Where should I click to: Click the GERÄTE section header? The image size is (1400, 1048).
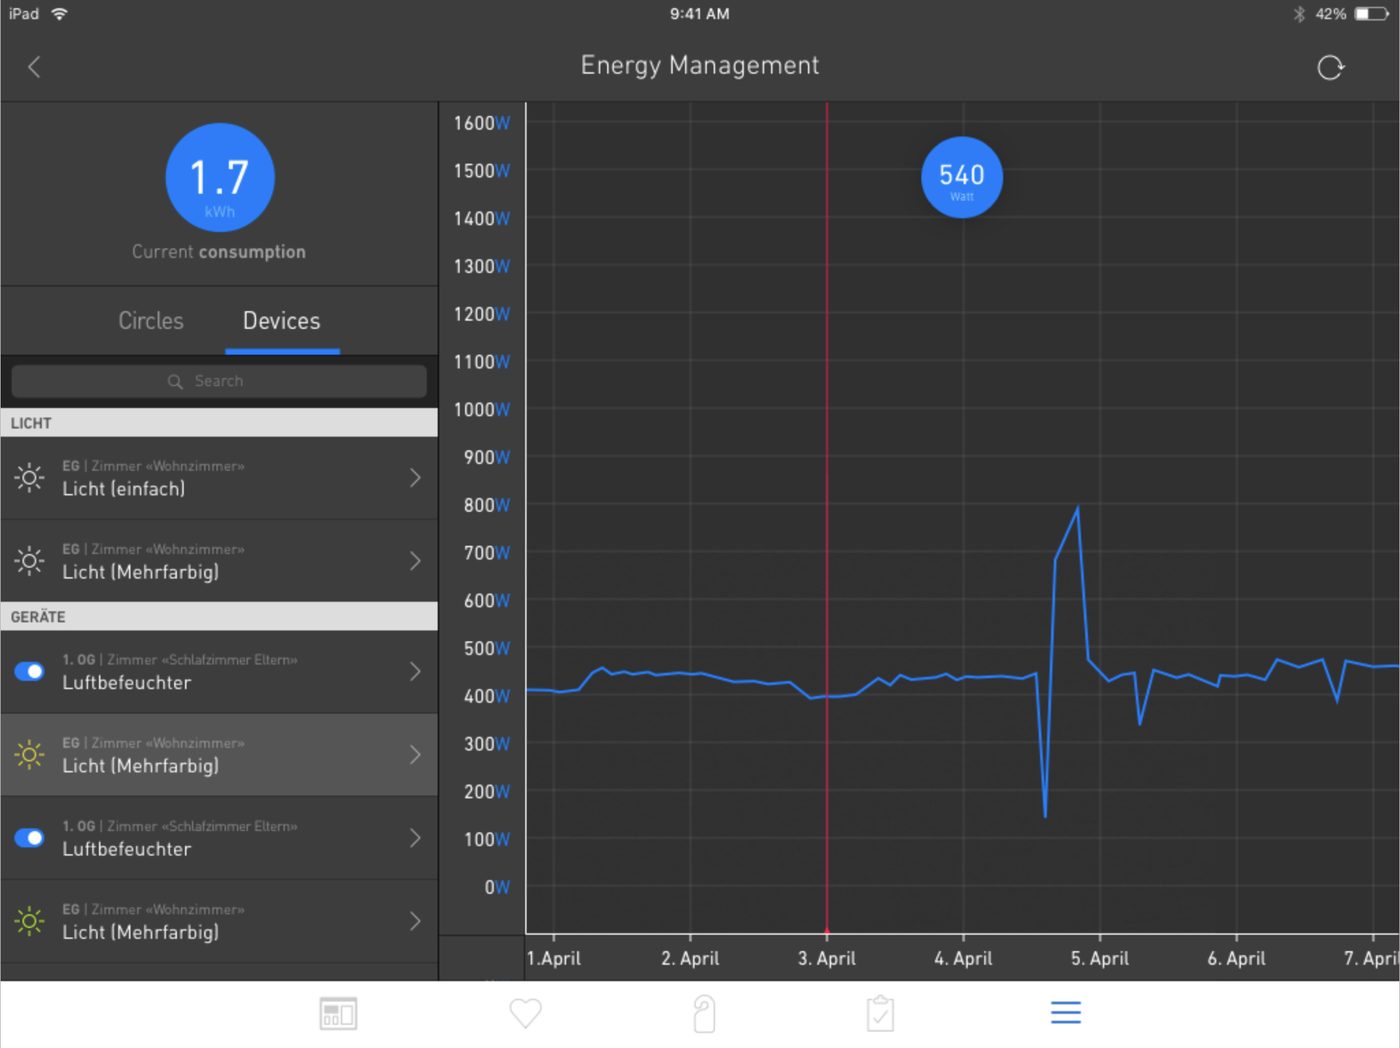coord(219,617)
